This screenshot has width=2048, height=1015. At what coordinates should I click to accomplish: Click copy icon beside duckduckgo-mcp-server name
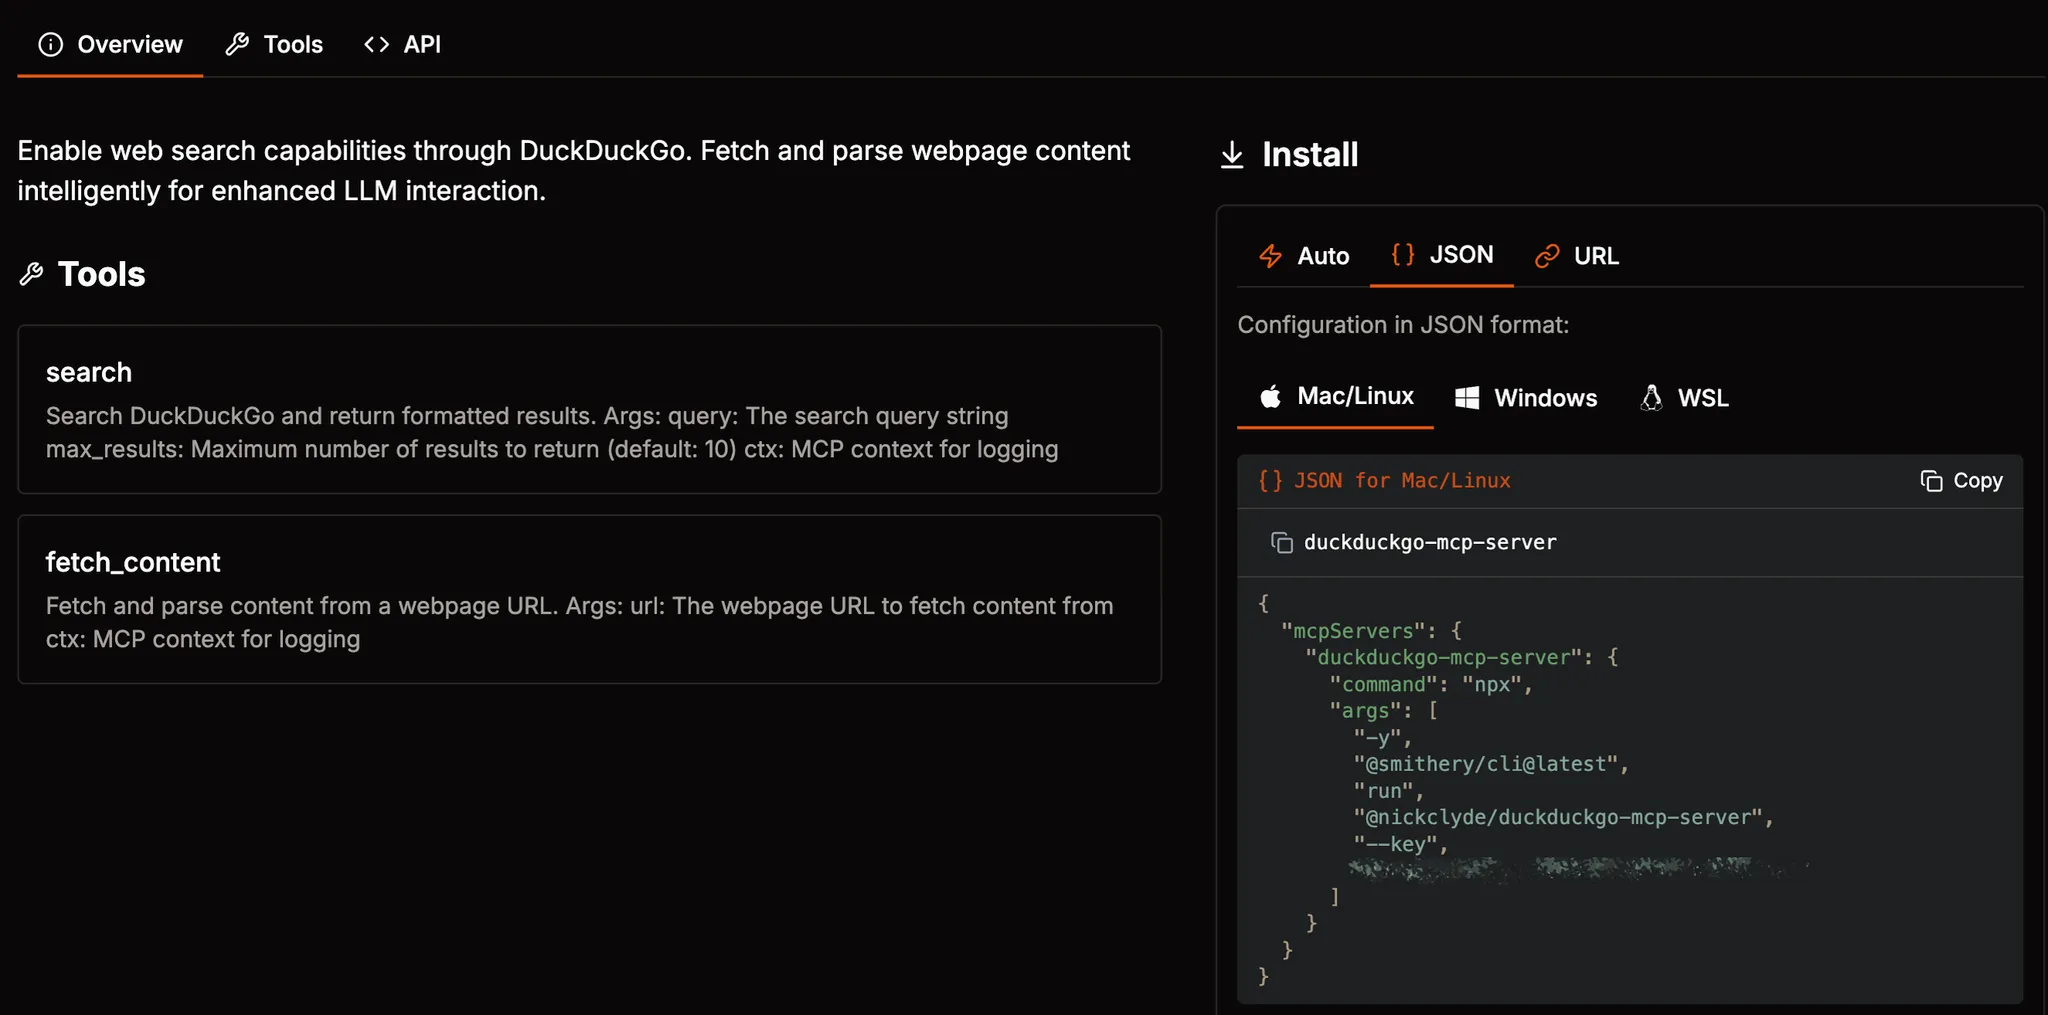(x=1281, y=542)
